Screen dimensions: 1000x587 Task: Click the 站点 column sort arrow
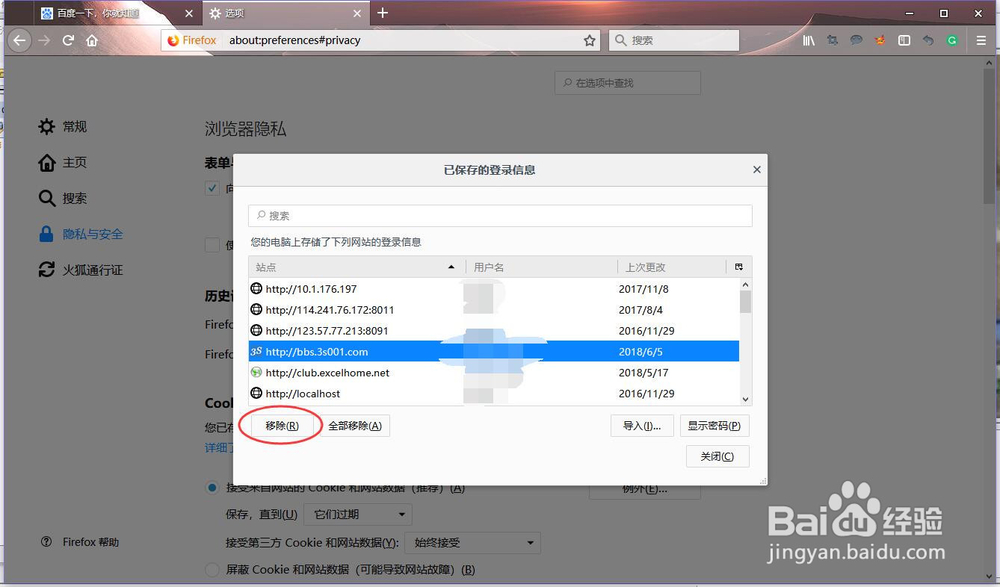pyautogui.click(x=451, y=267)
